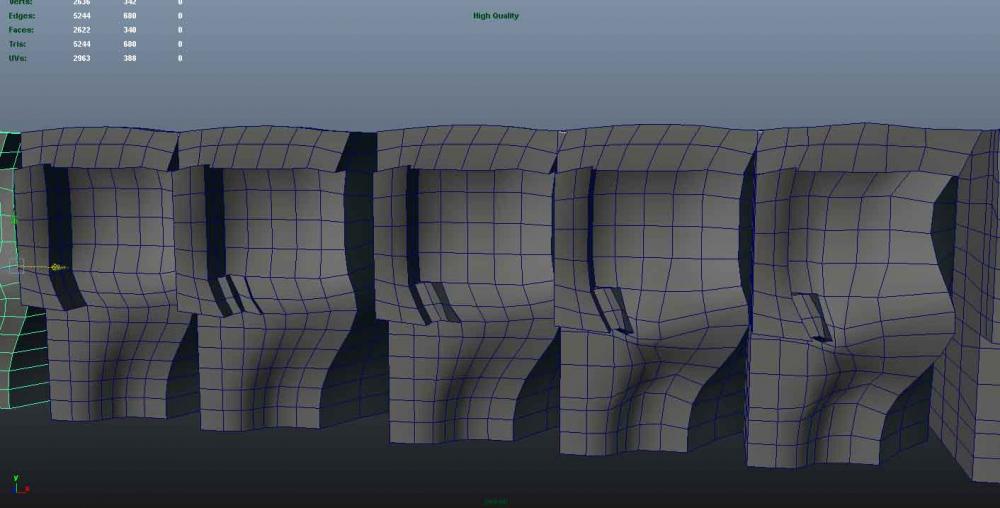Click the Faces count value 2622

tap(82, 30)
